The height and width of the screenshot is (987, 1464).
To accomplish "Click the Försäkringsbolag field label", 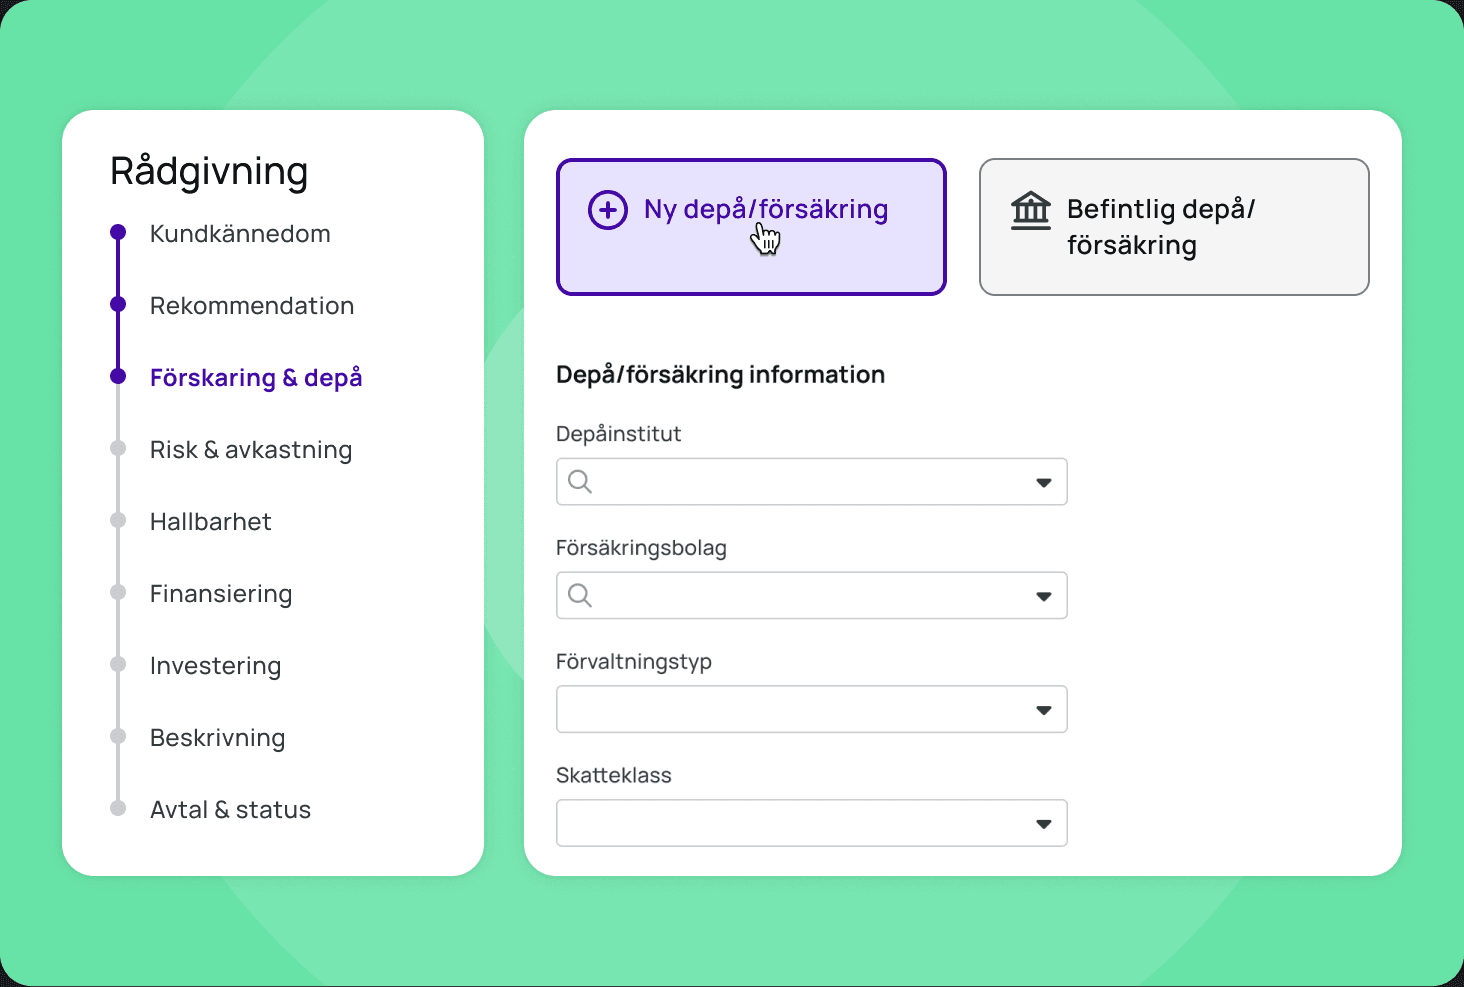I will pos(642,548).
